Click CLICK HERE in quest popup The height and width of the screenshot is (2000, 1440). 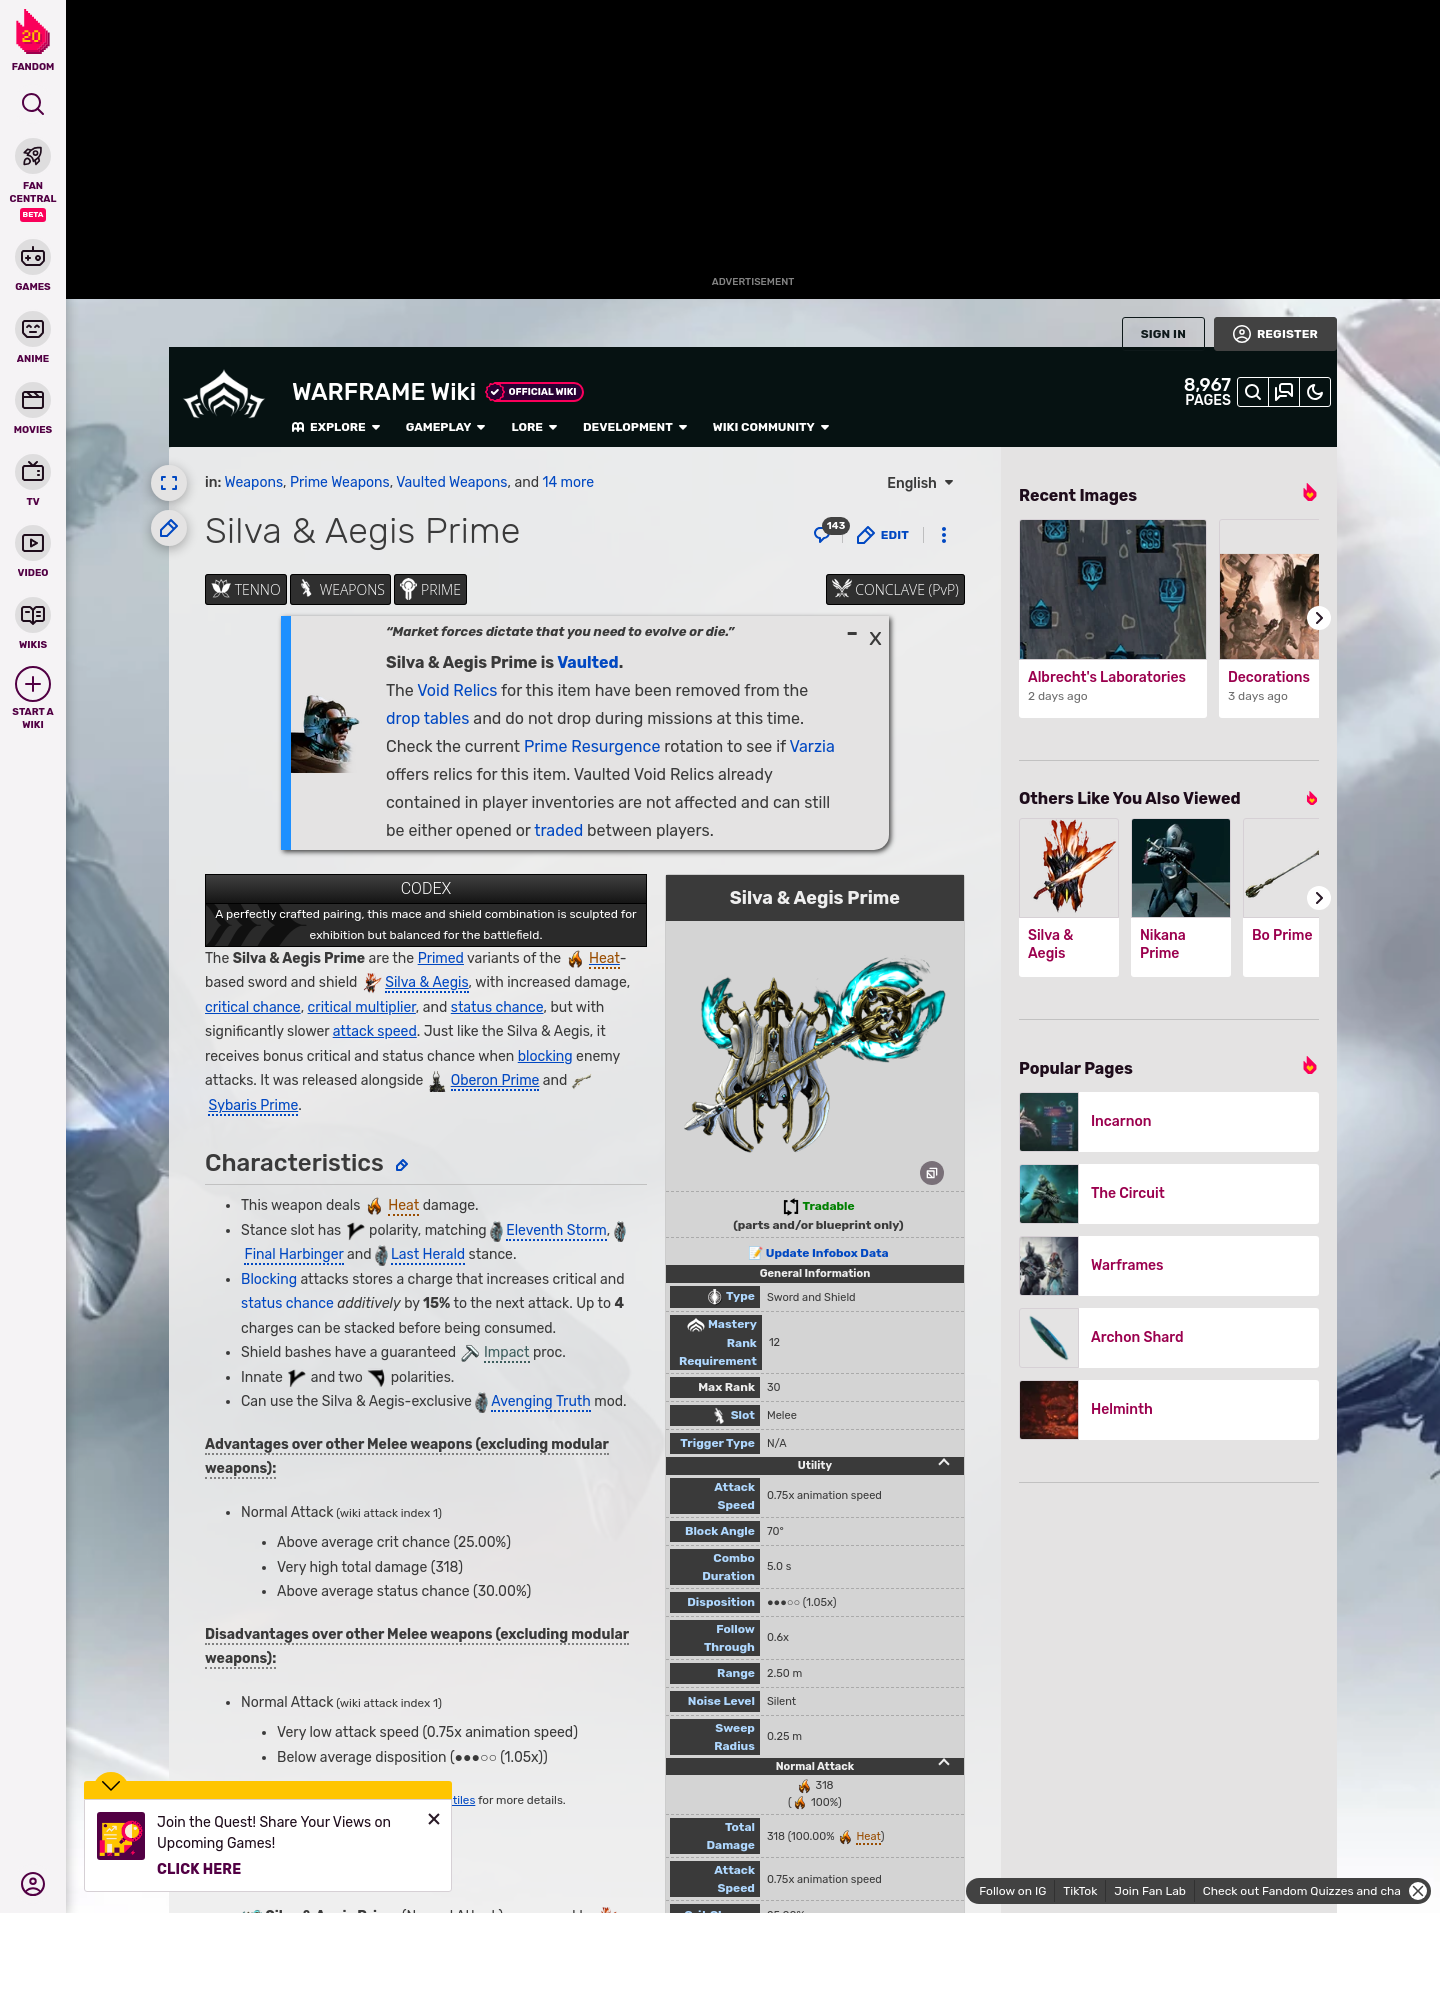pos(199,1869)
